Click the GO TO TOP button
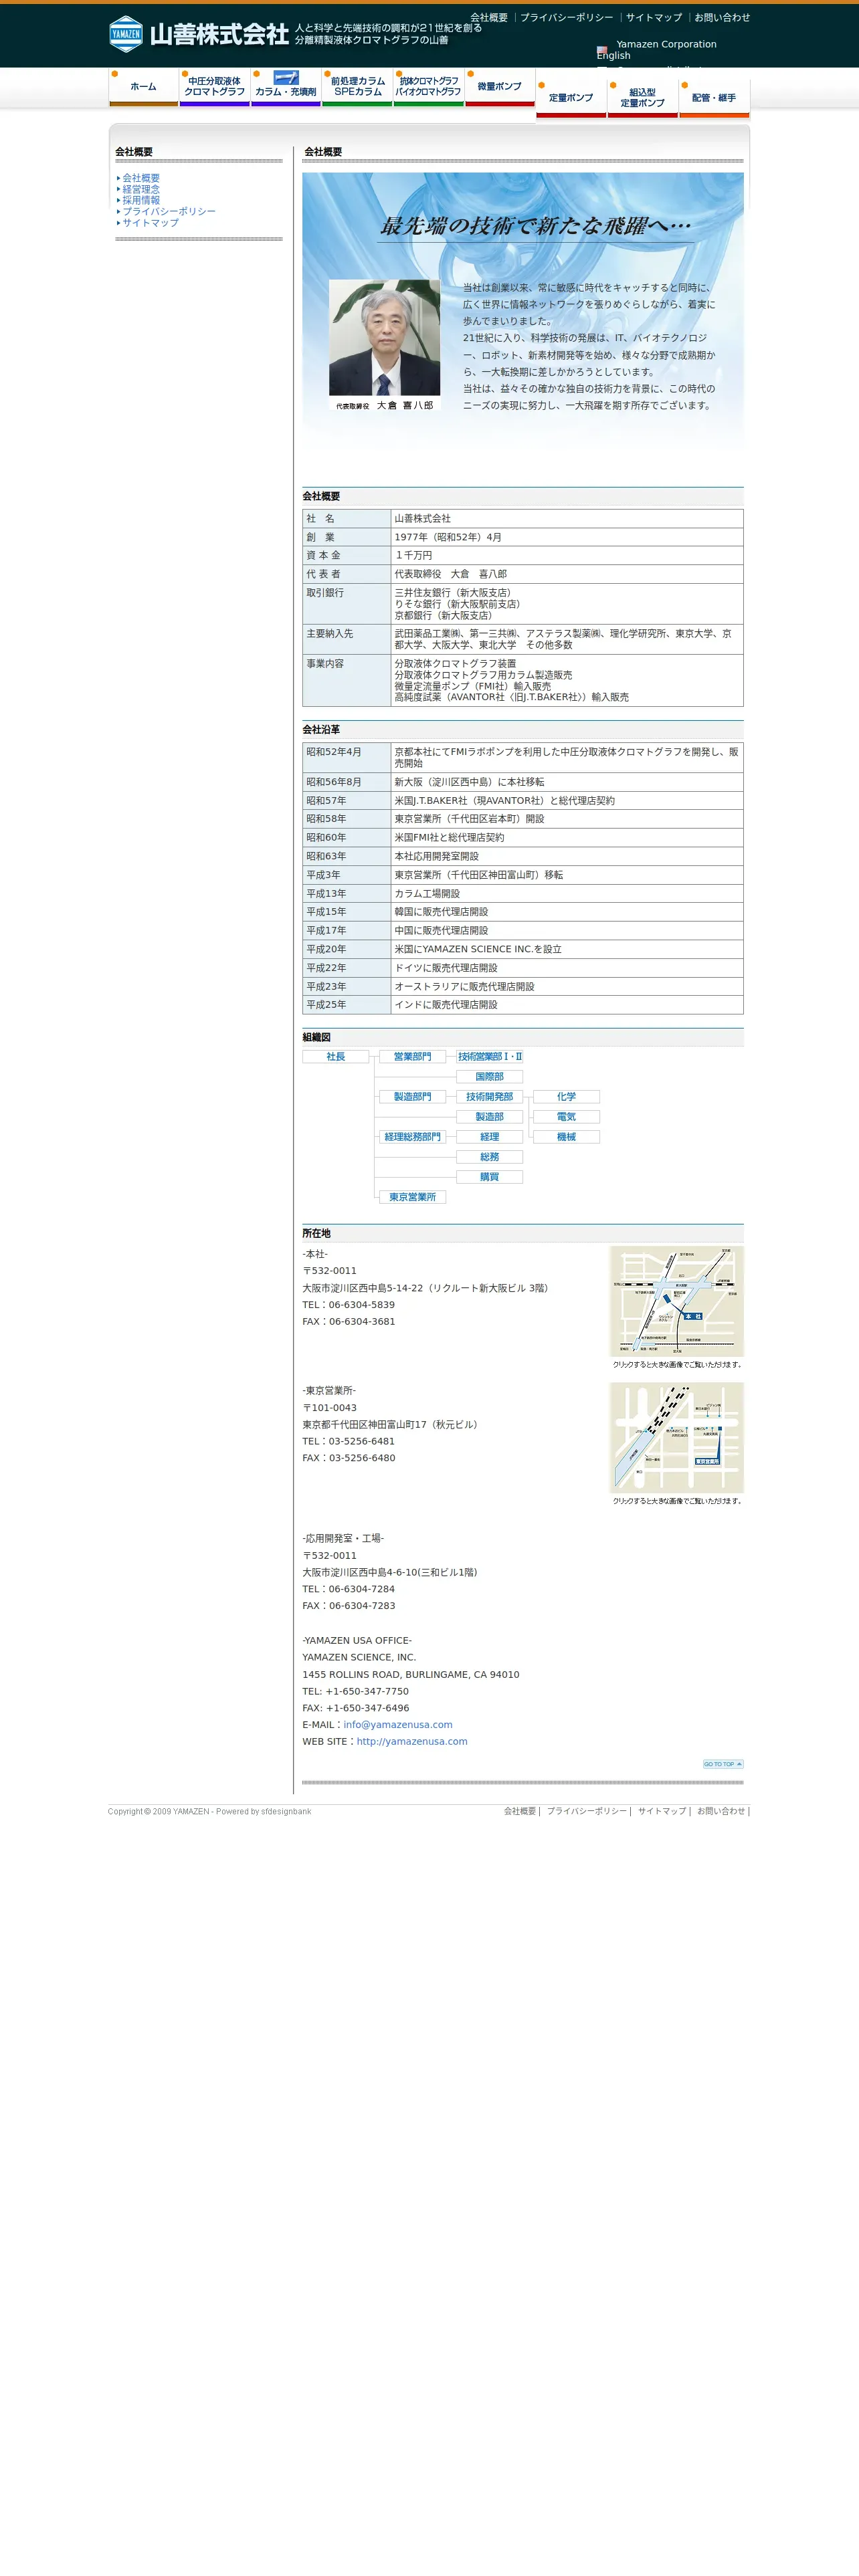Viewport: 859px width, 2576px height. click(723, 1764)
